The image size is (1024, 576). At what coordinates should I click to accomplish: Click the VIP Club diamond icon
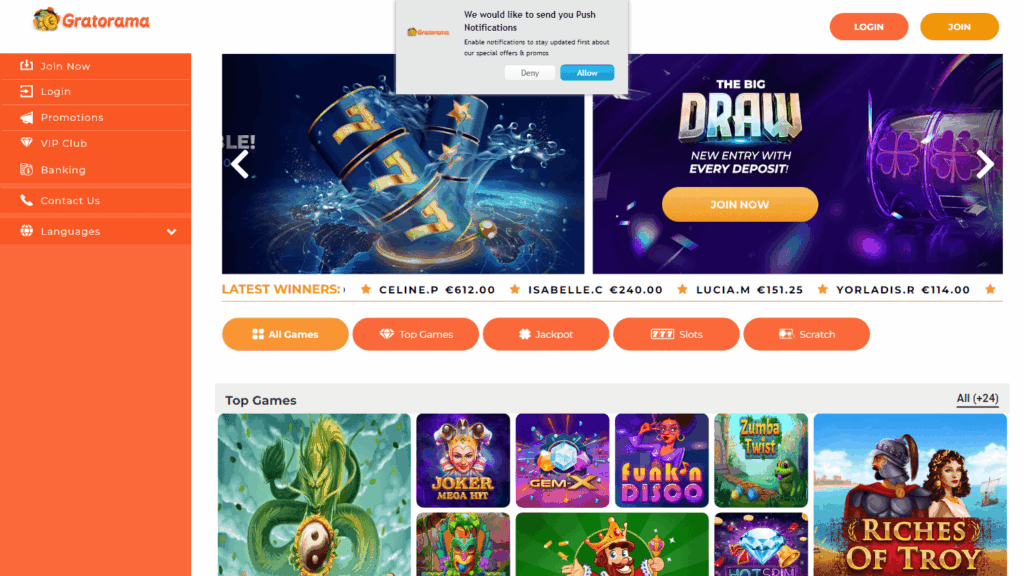pyautogui.click(x=26, y=142)
